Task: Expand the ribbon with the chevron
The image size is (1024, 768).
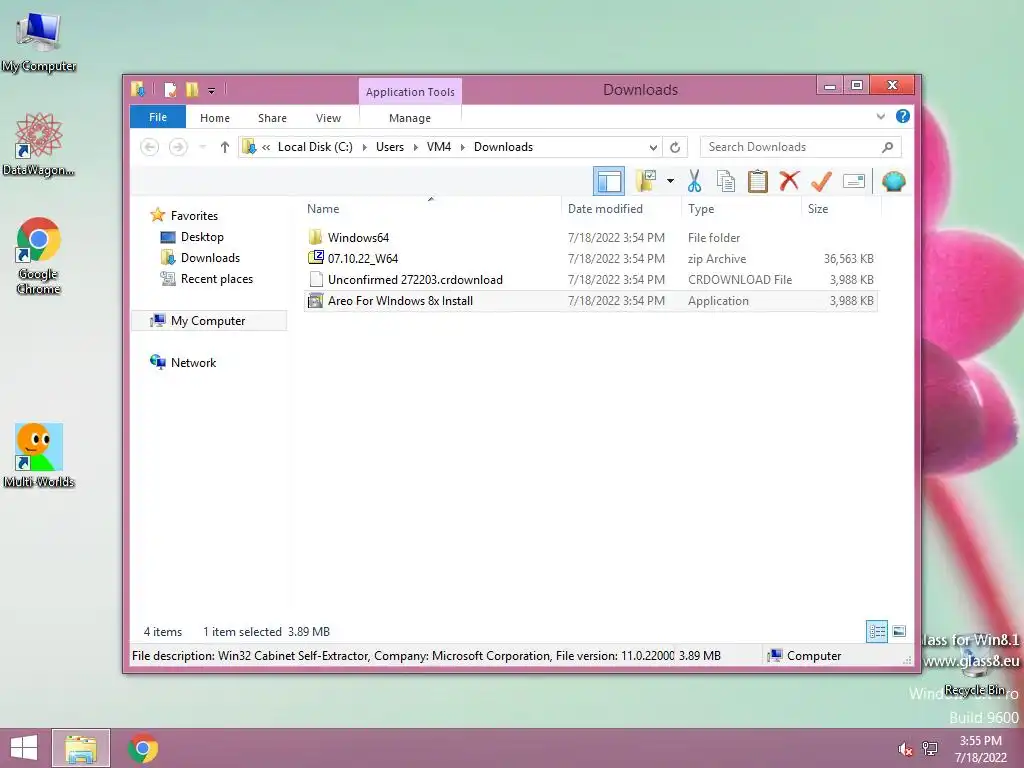Action: [x=880, y=117]
